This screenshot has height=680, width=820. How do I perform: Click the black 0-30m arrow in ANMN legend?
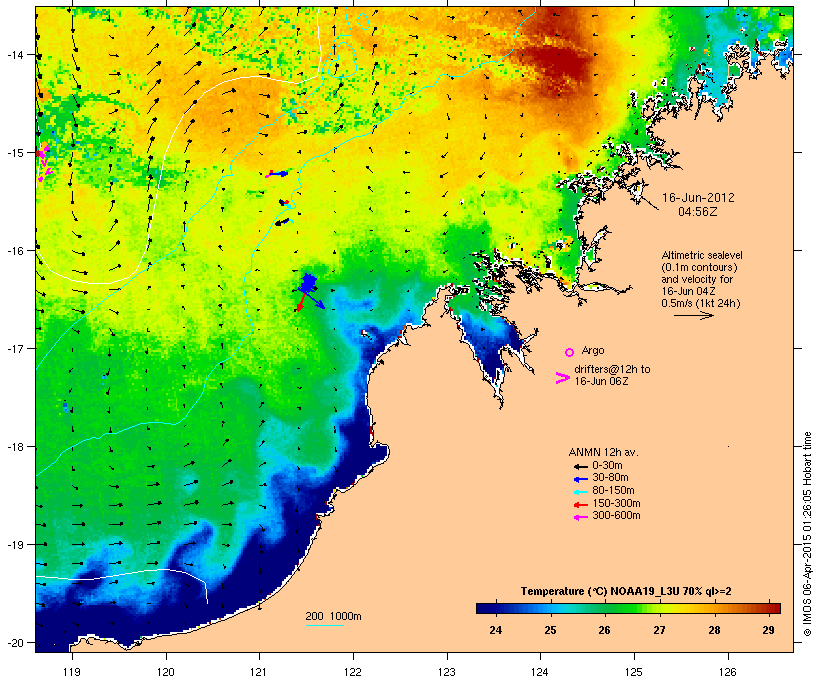click(x=580, y=466)
